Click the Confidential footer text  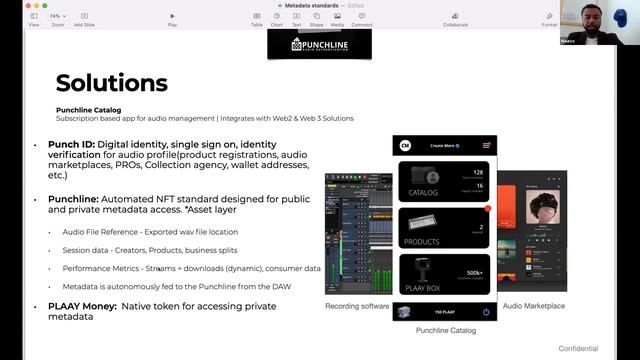(578, 348)
